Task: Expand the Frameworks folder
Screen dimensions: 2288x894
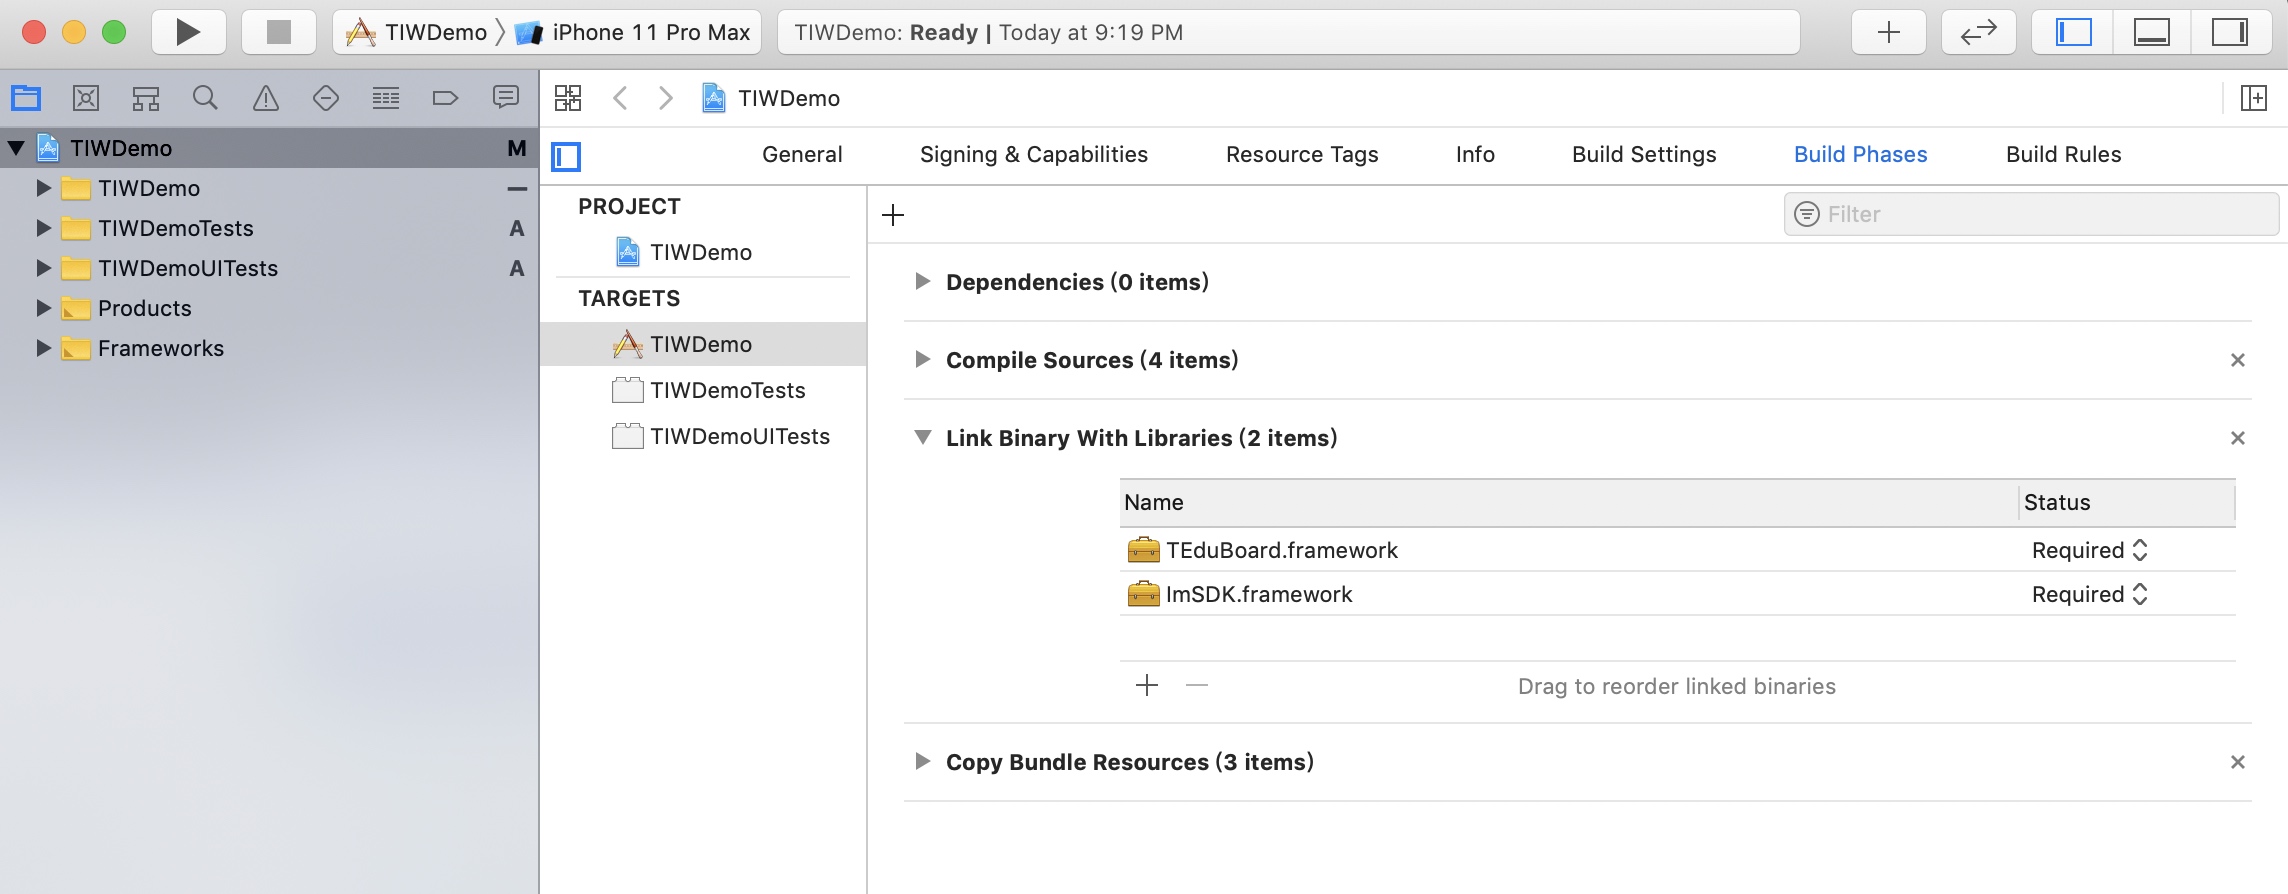Action: coord(43,348)
